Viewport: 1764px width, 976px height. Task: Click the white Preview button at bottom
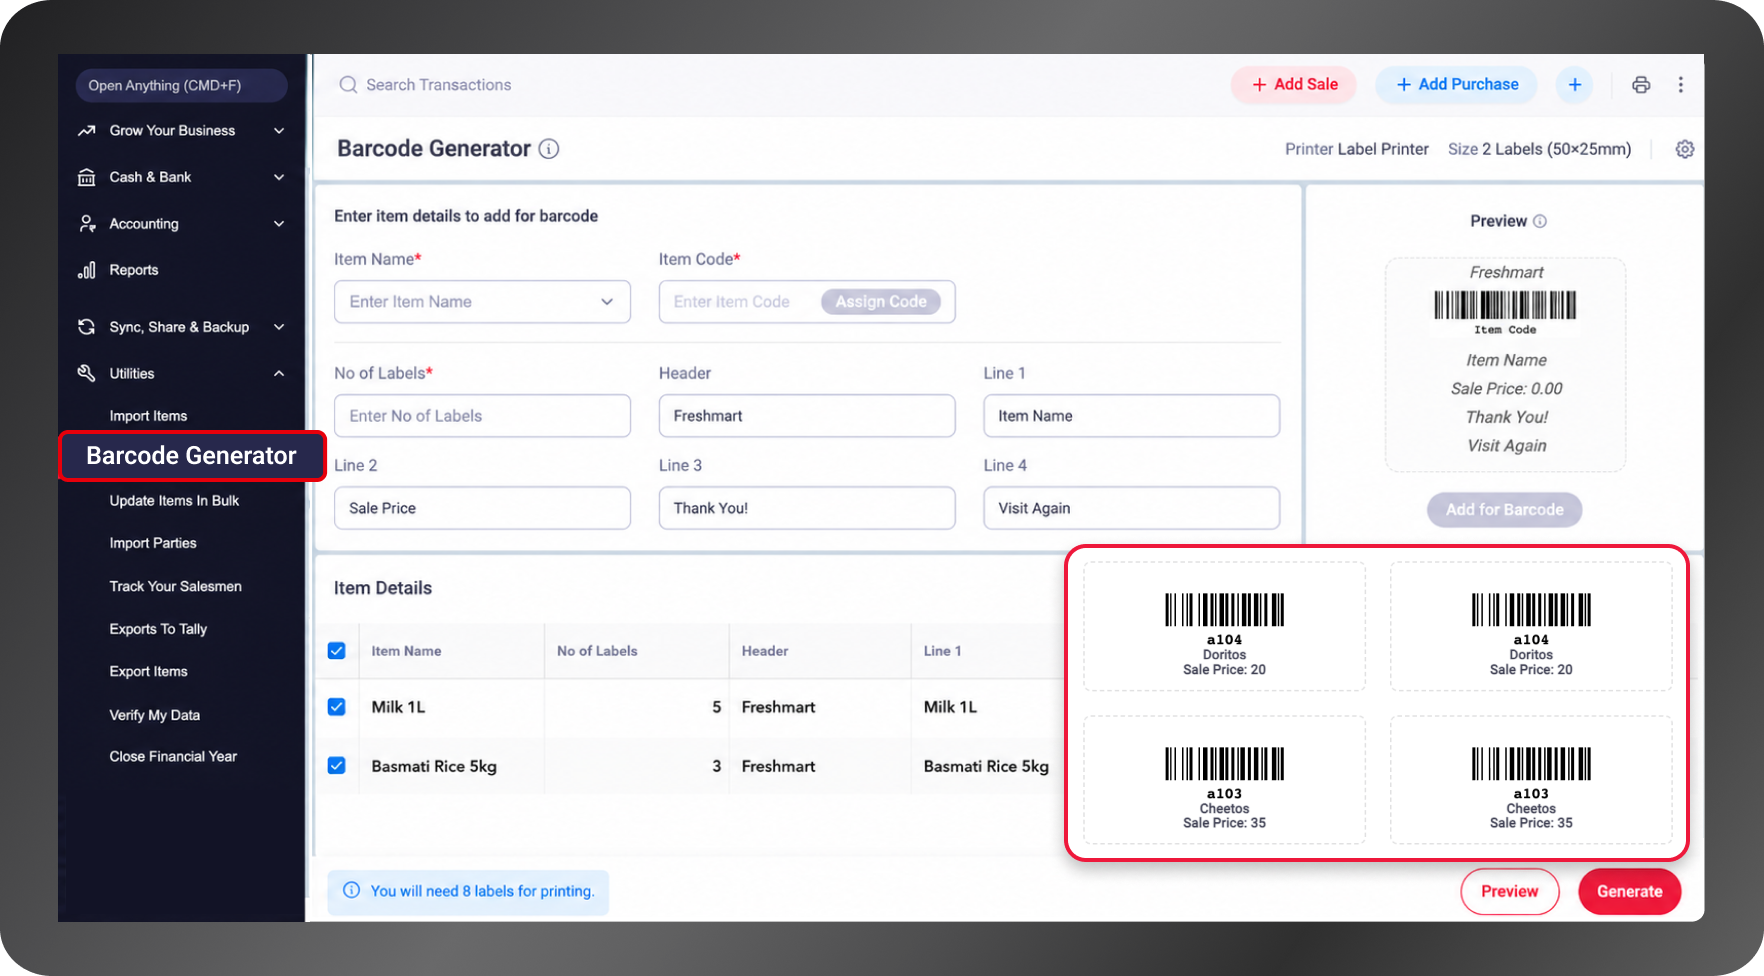(x=1509, y=891)
